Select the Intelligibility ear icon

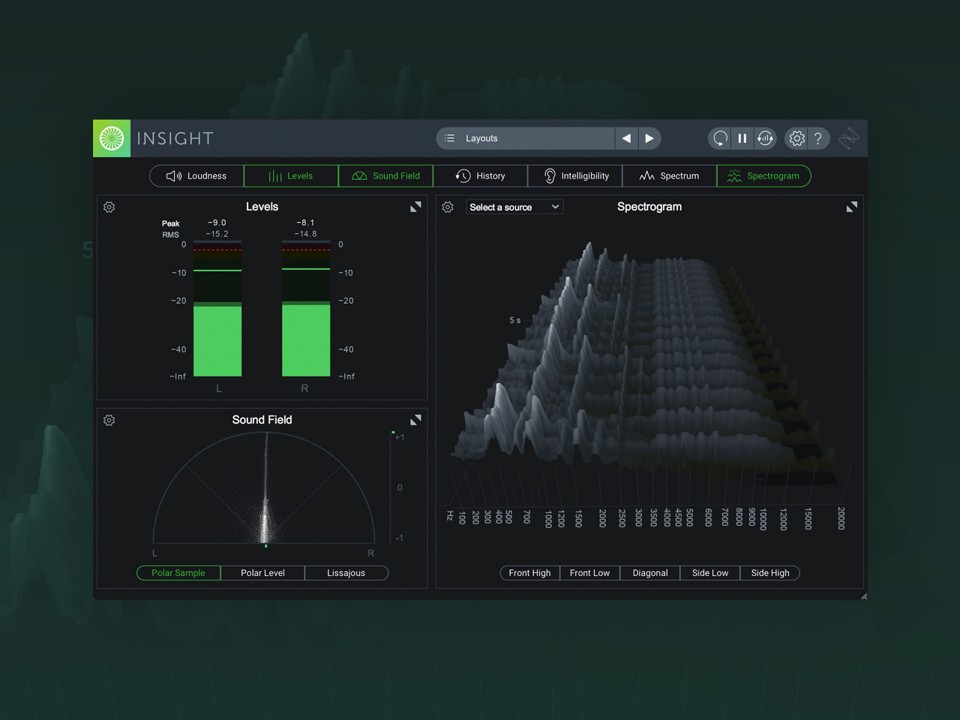551,175
